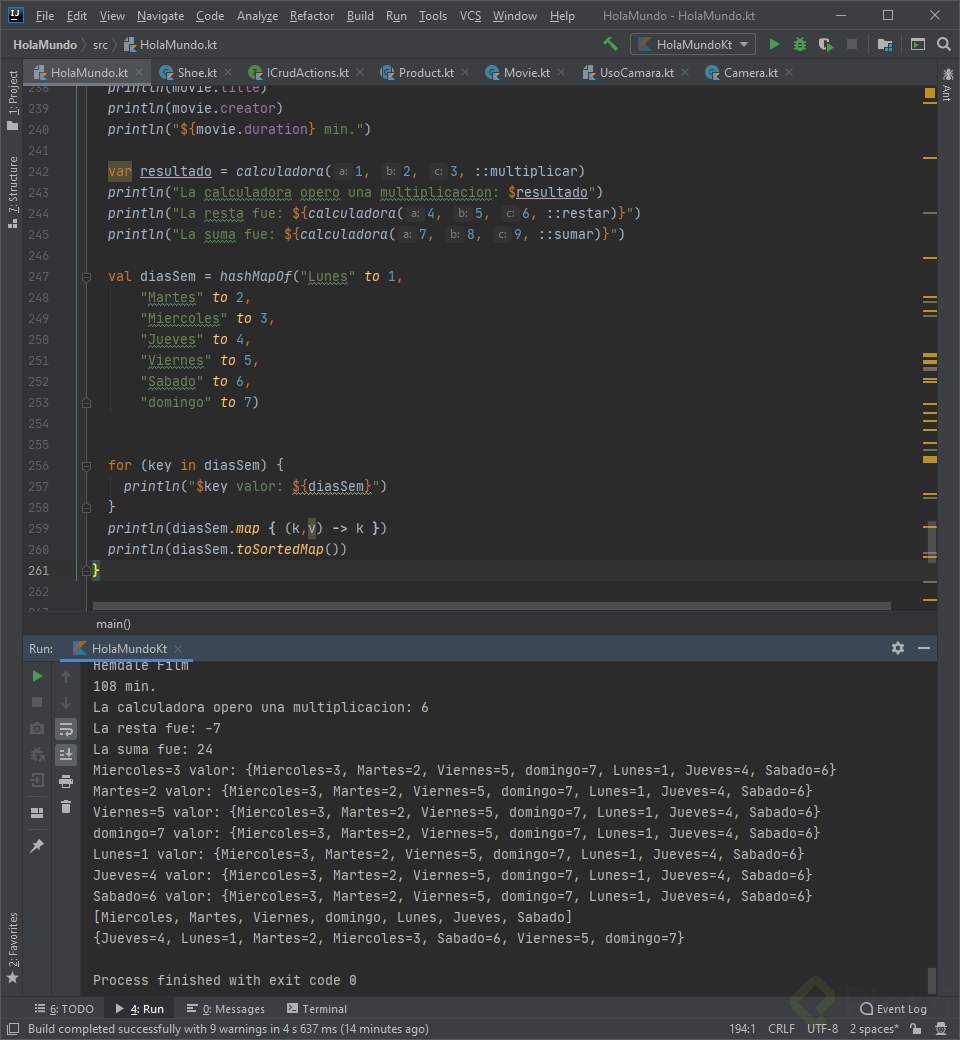Open Run panel gear settings menu
The width and height of the screenshot is (960, 1040).
[897, 648]
